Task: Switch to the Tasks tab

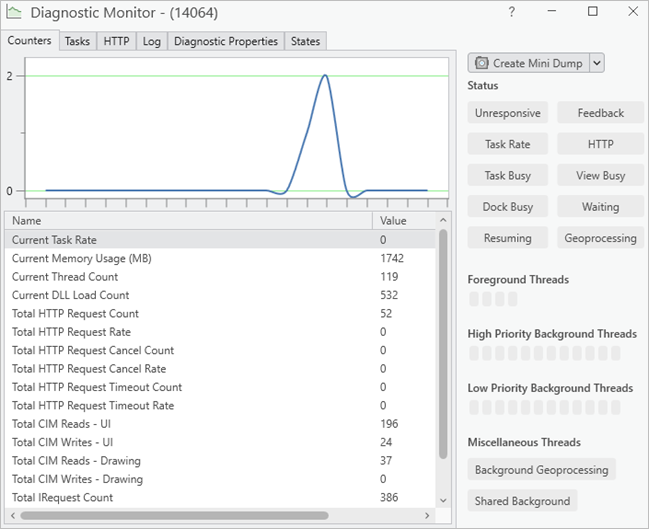Action: click(77, 41)
